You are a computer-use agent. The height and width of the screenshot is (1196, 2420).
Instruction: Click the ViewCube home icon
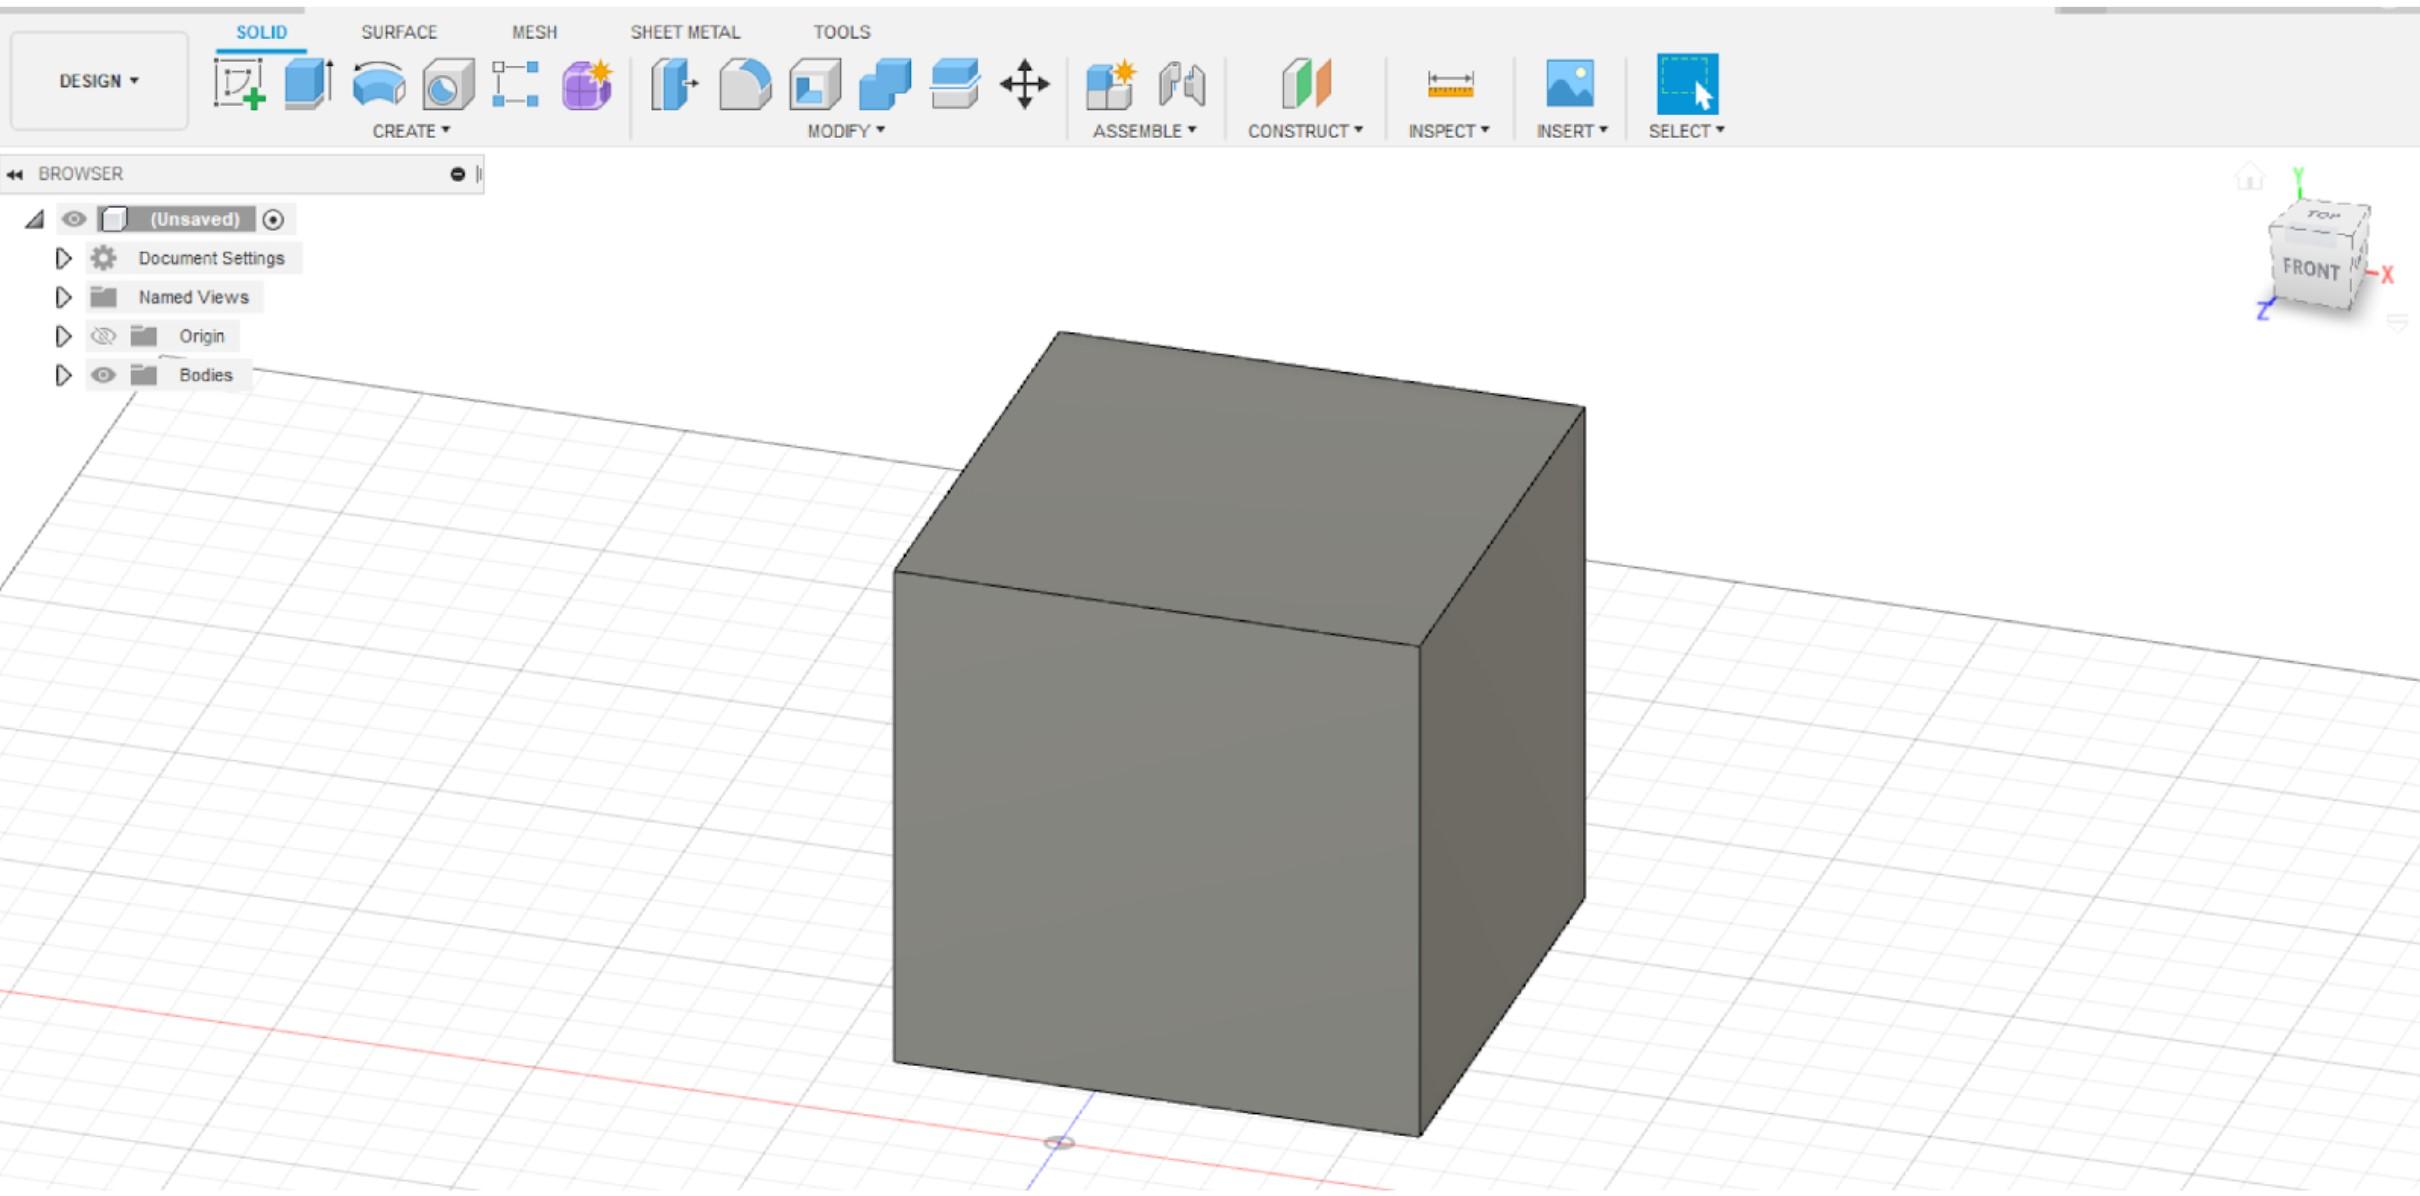(x=2249, y=177)
